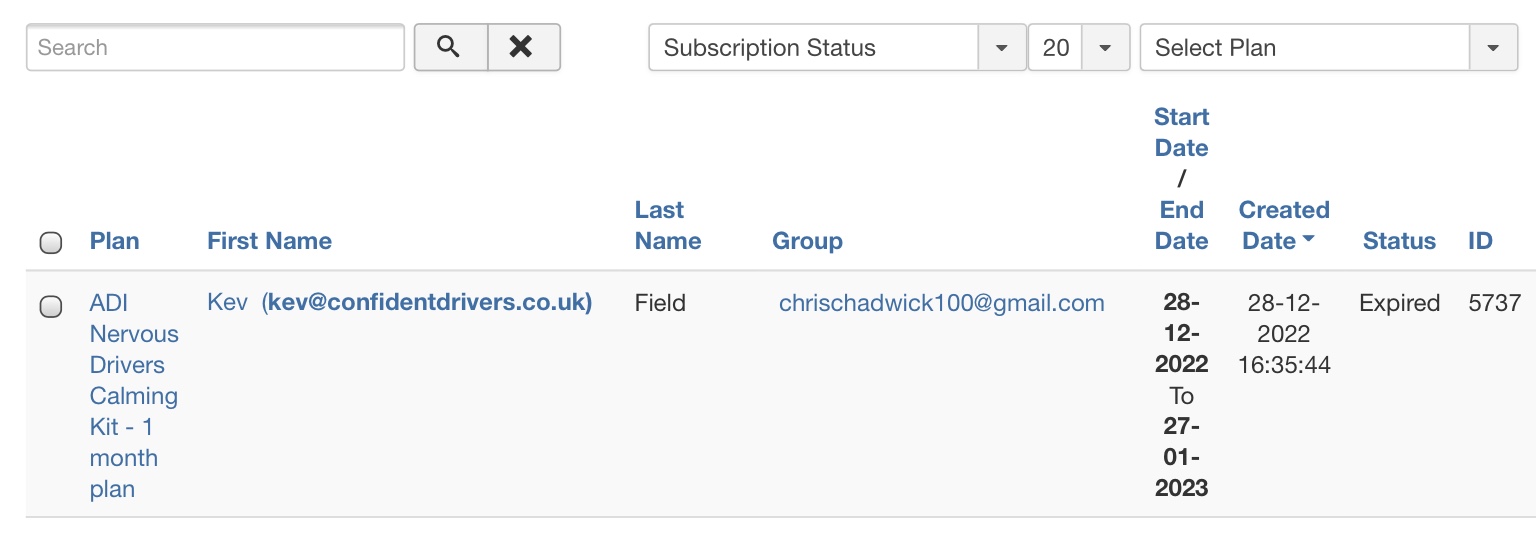Sort by the Status column header

pyautogui.click(x=1399, y=241)
